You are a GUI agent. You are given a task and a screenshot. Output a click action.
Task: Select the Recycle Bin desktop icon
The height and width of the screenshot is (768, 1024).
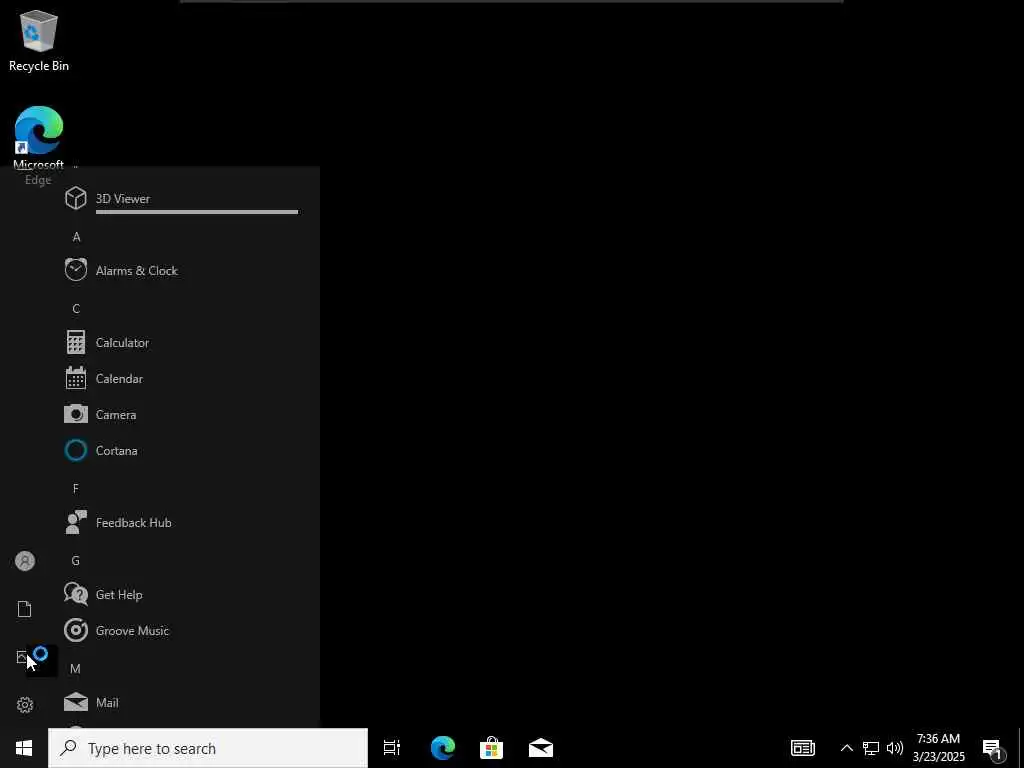[39, 40]
